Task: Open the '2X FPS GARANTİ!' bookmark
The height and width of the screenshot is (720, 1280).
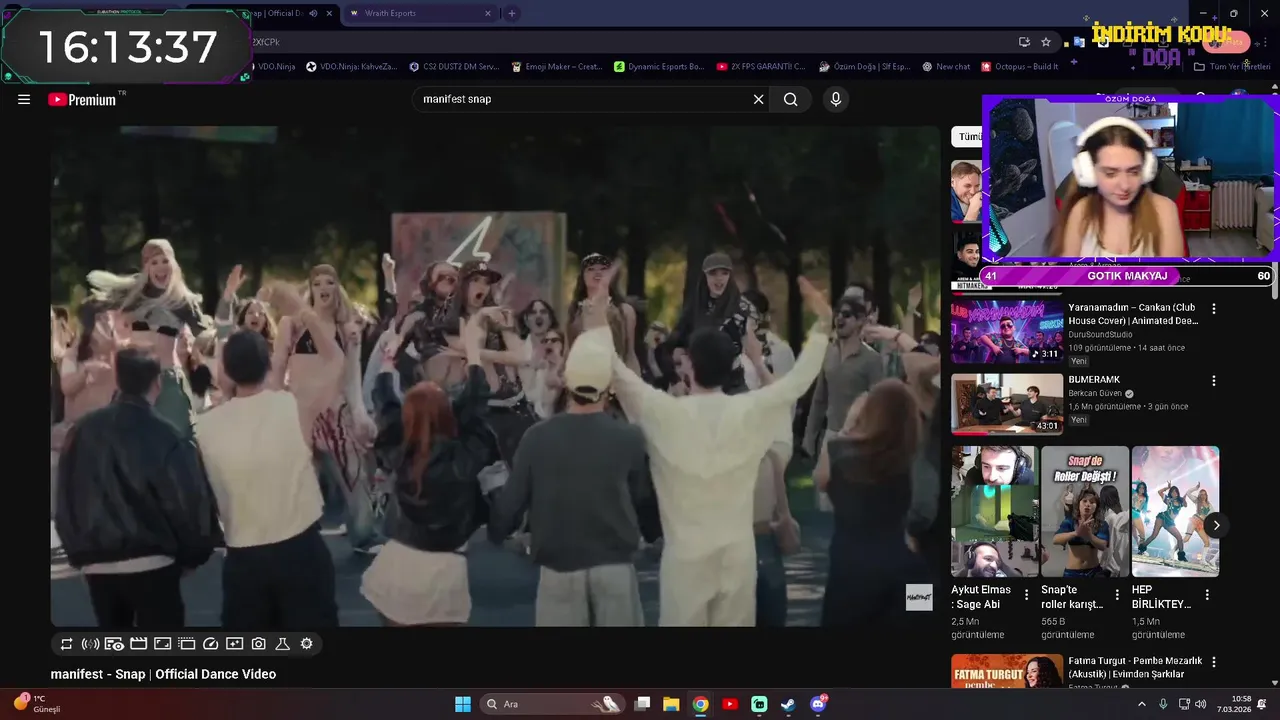Action: [x=761, y=67]
